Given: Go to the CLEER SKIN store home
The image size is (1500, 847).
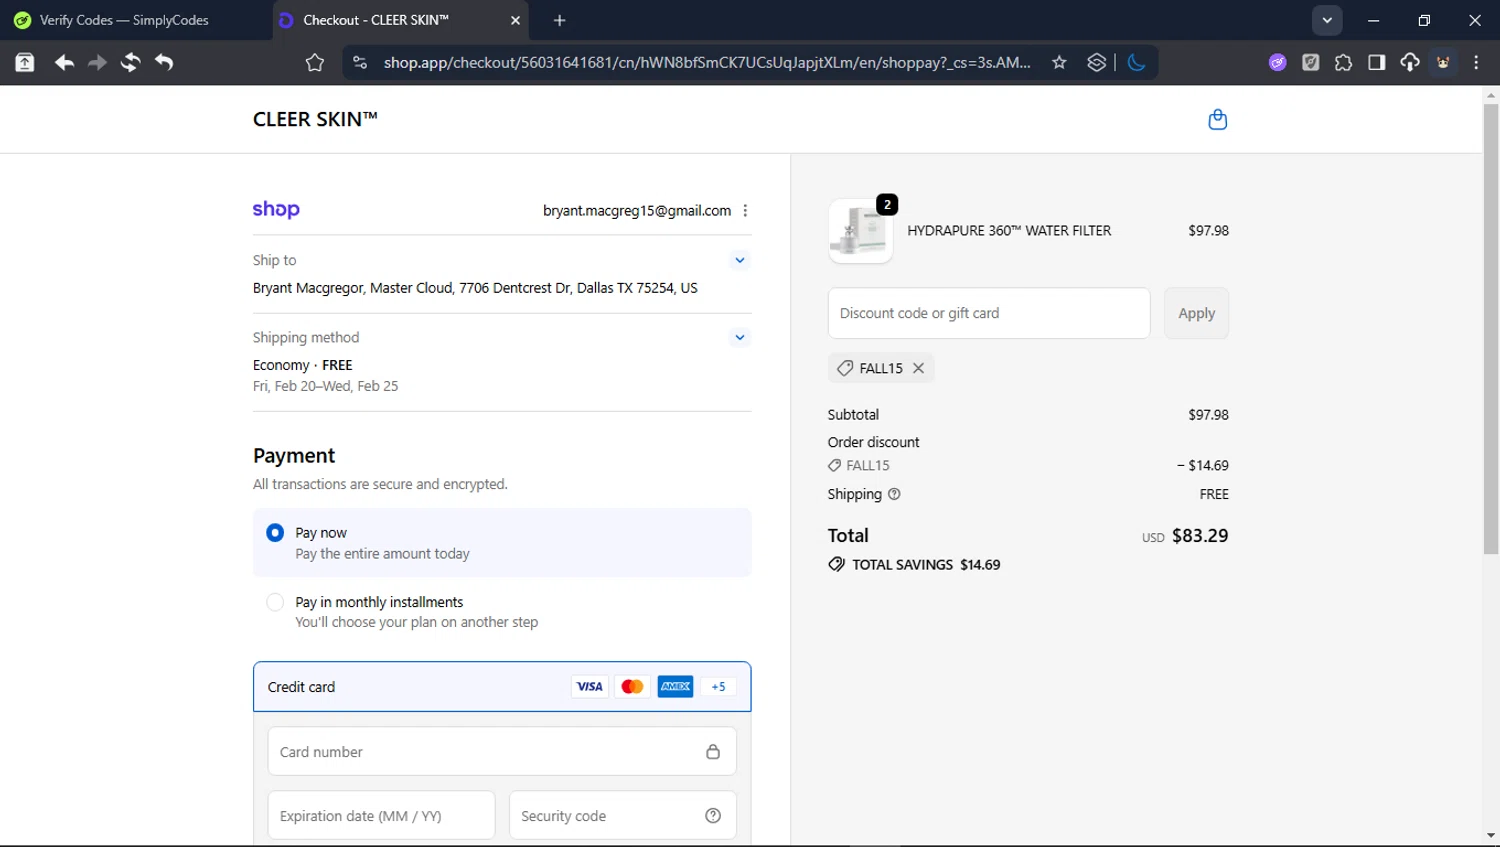Looking at the screenshot, I should pos(315,119).
